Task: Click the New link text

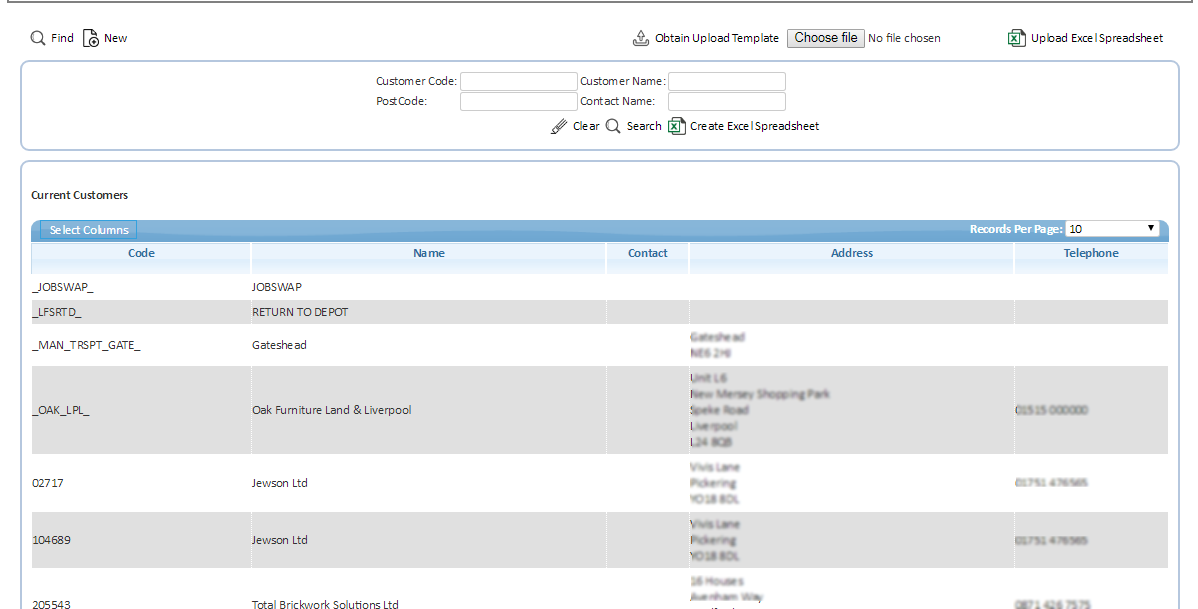Action: (115, 38)
